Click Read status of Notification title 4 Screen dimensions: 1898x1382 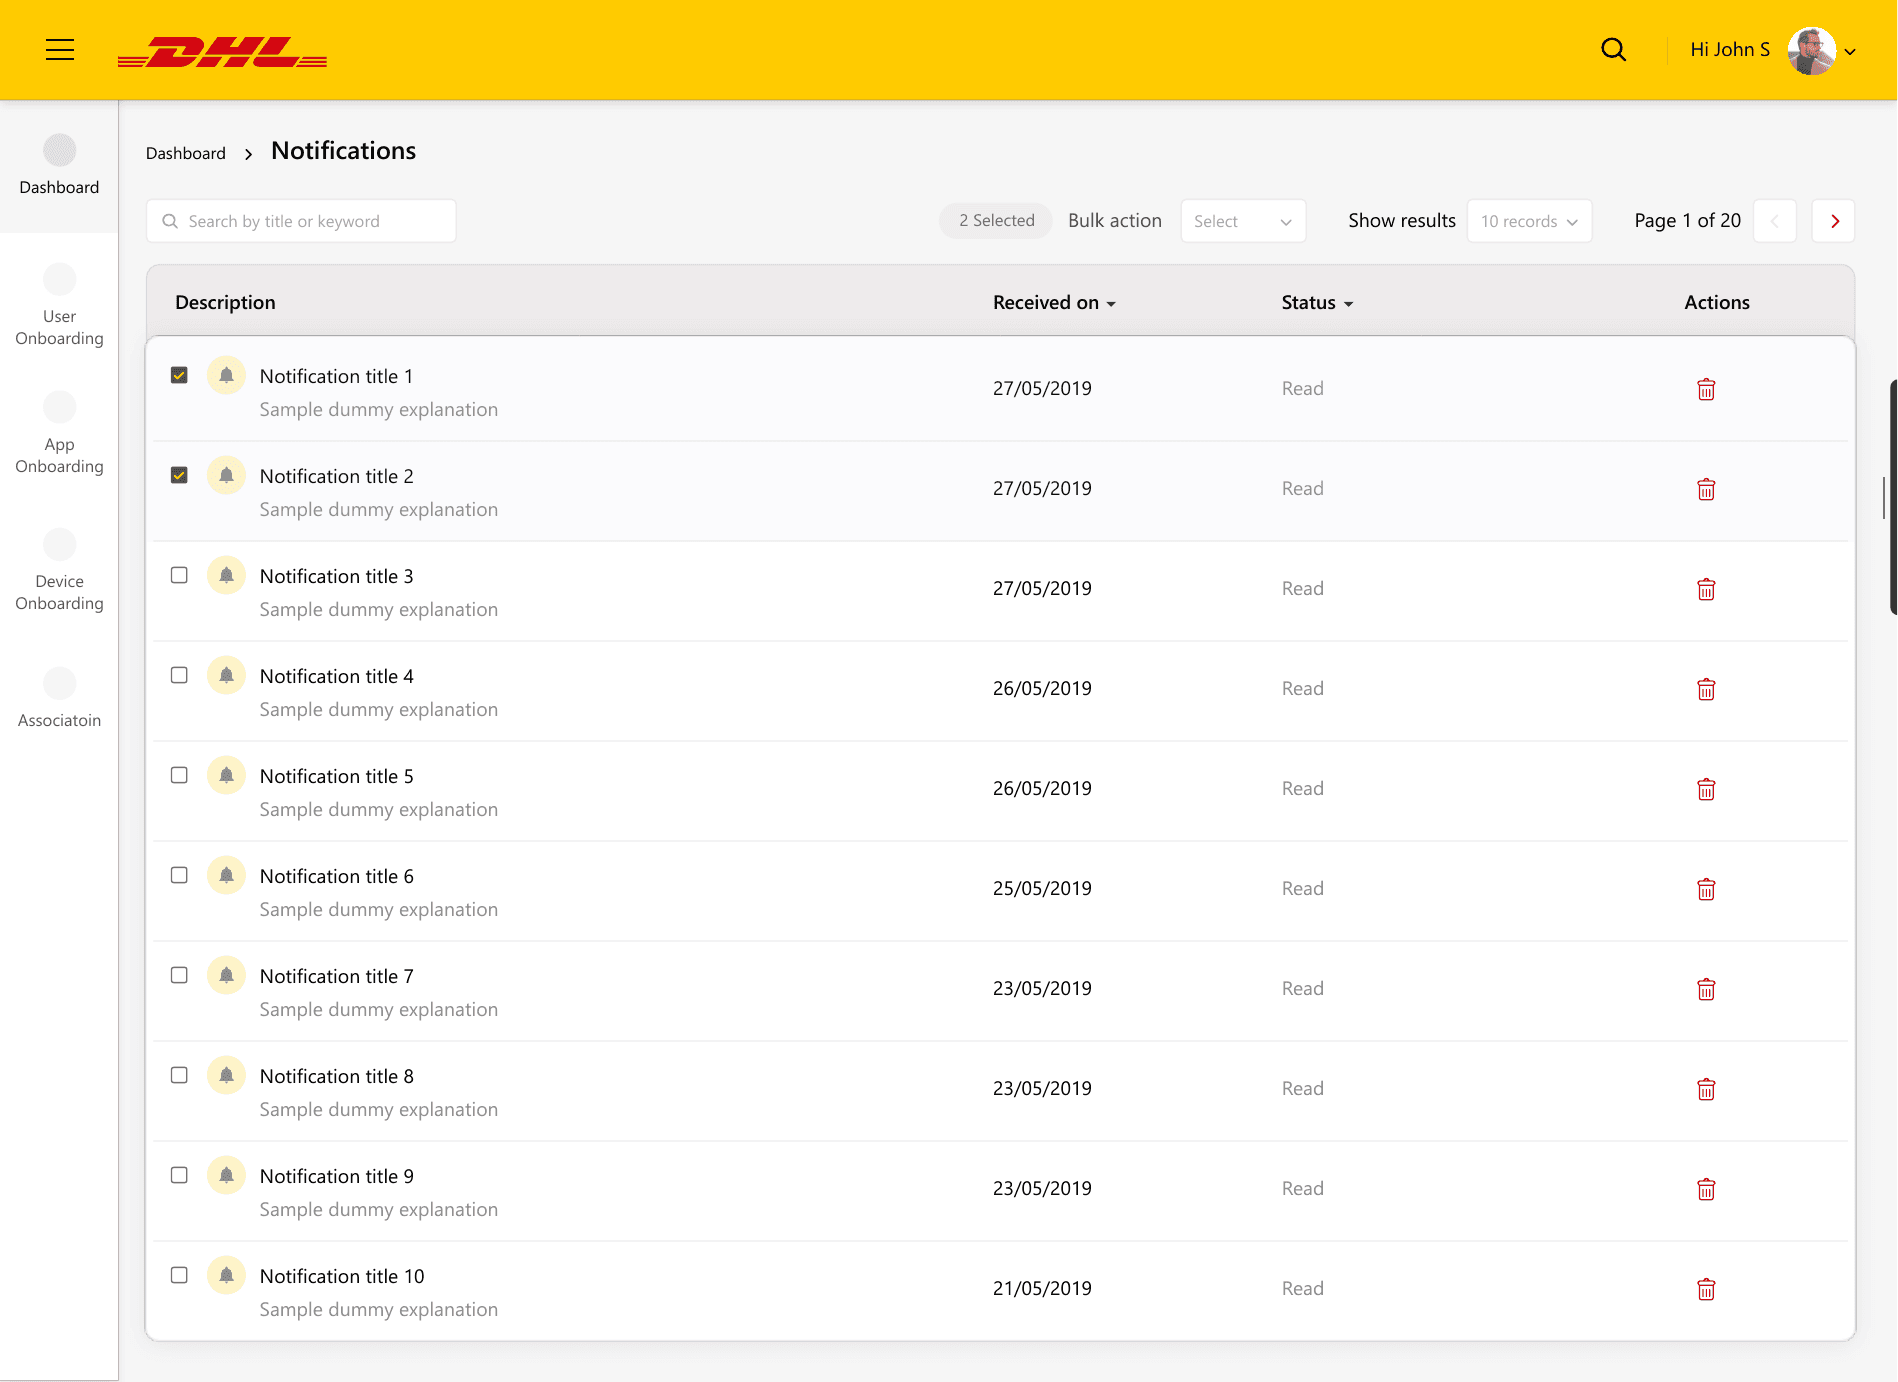pyautogui.click(x=1302, y=688)
